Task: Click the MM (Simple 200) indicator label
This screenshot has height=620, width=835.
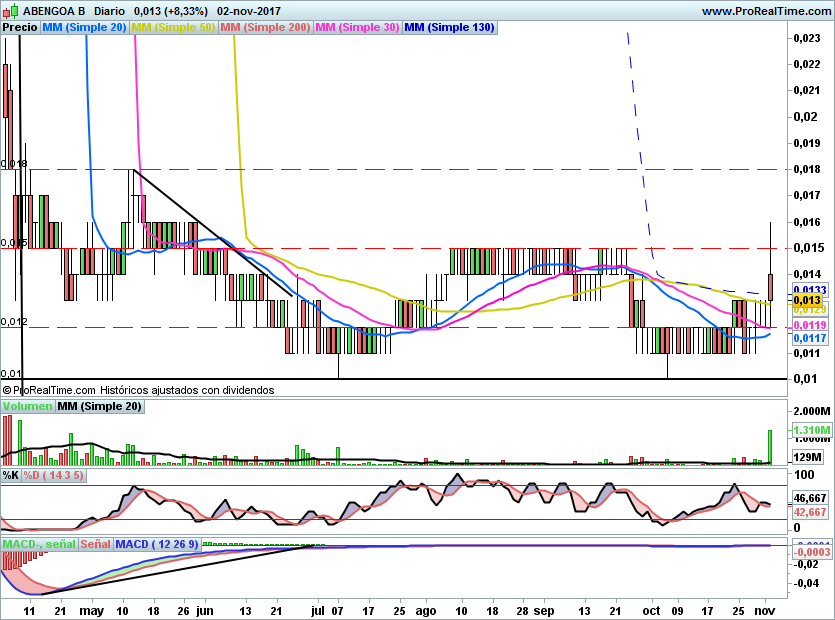Action: point(264,28)
